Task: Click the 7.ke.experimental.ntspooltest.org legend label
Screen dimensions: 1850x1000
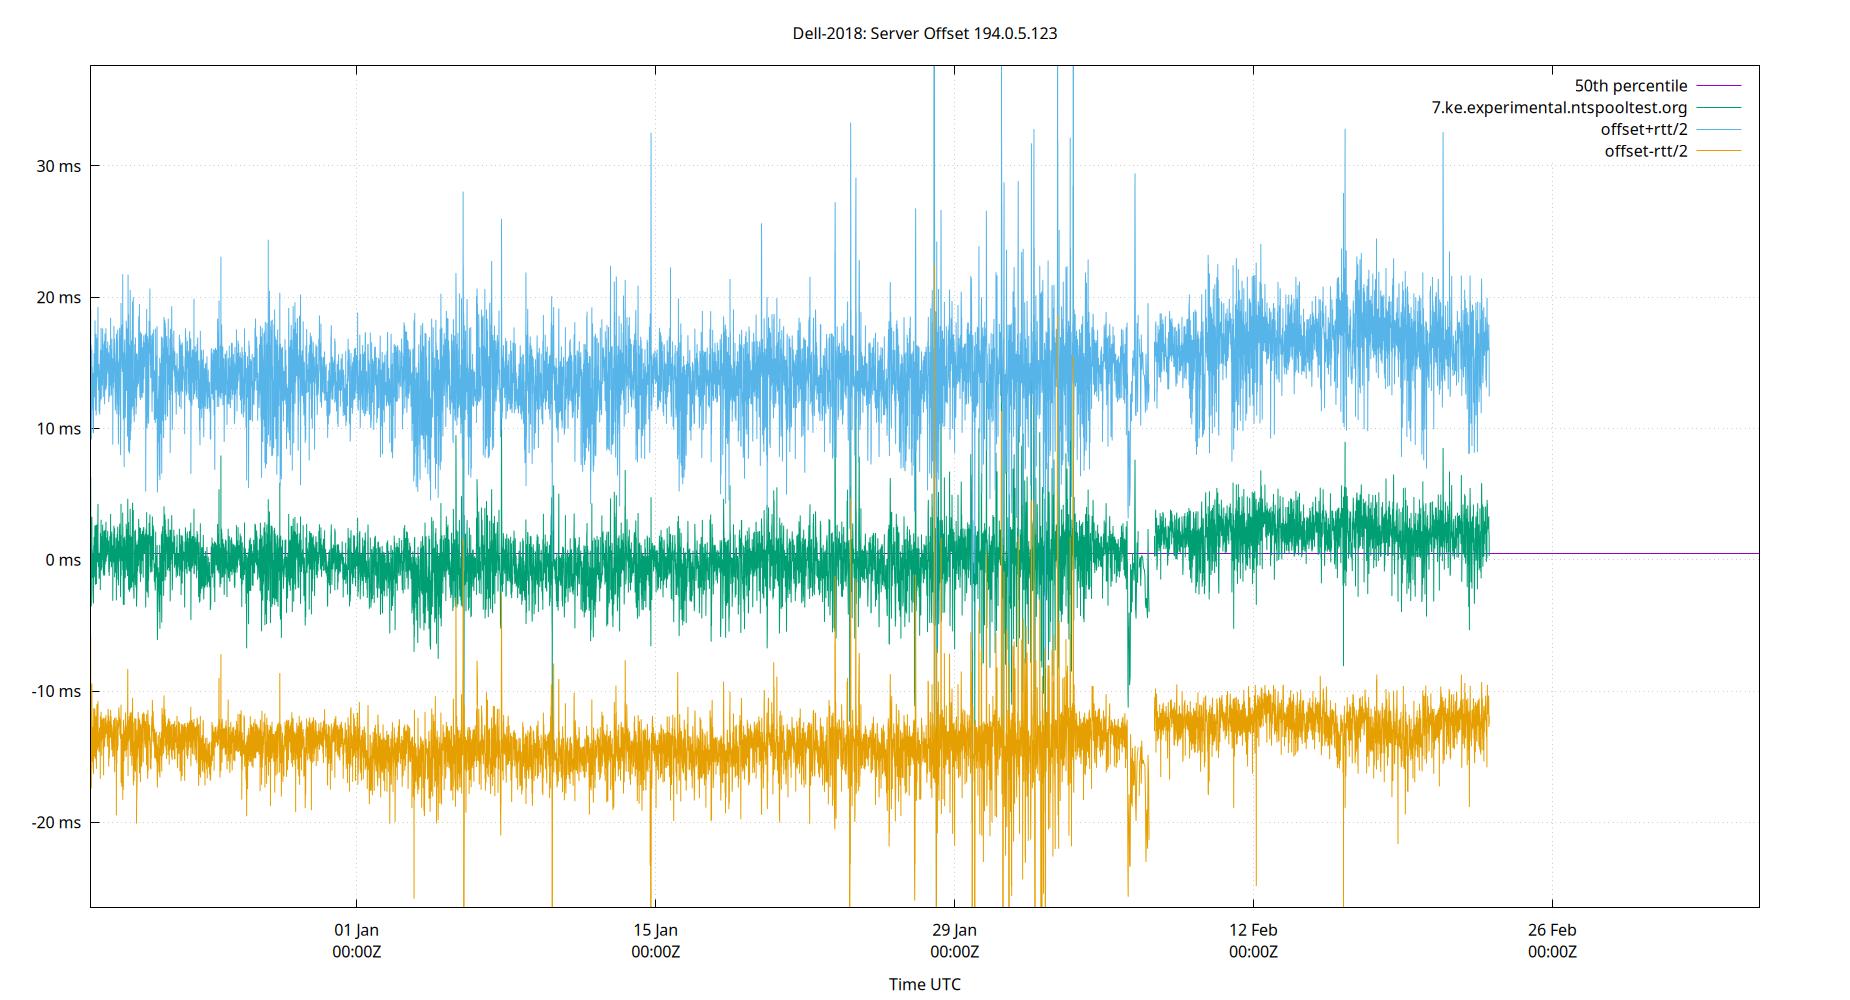Action: pyautogui.click(x=1557, y=107)
